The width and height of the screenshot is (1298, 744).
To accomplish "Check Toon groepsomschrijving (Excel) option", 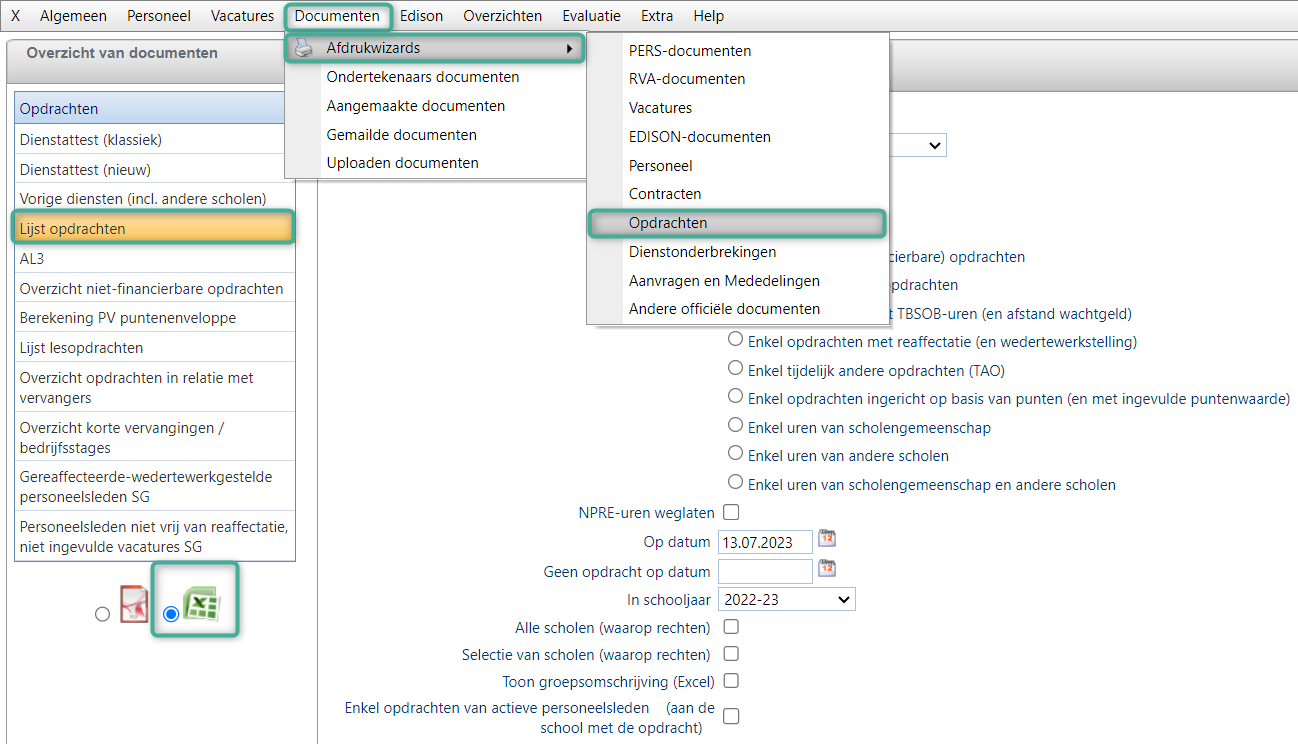I will pos(731,681).
